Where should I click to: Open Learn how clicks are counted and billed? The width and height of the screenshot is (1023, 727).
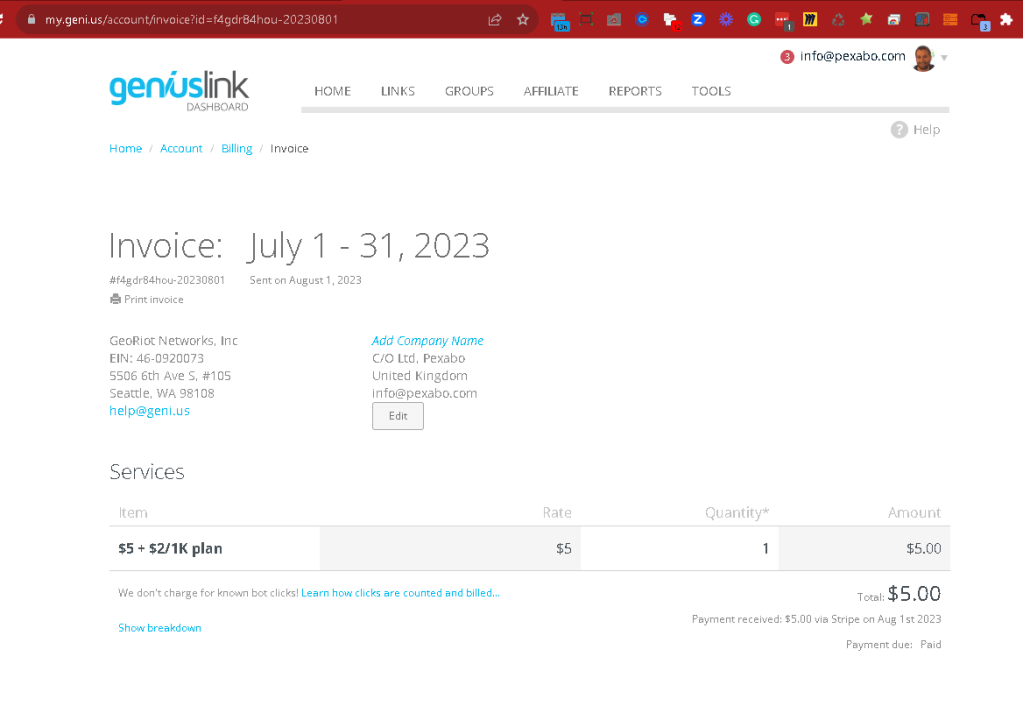coord(401,593)
